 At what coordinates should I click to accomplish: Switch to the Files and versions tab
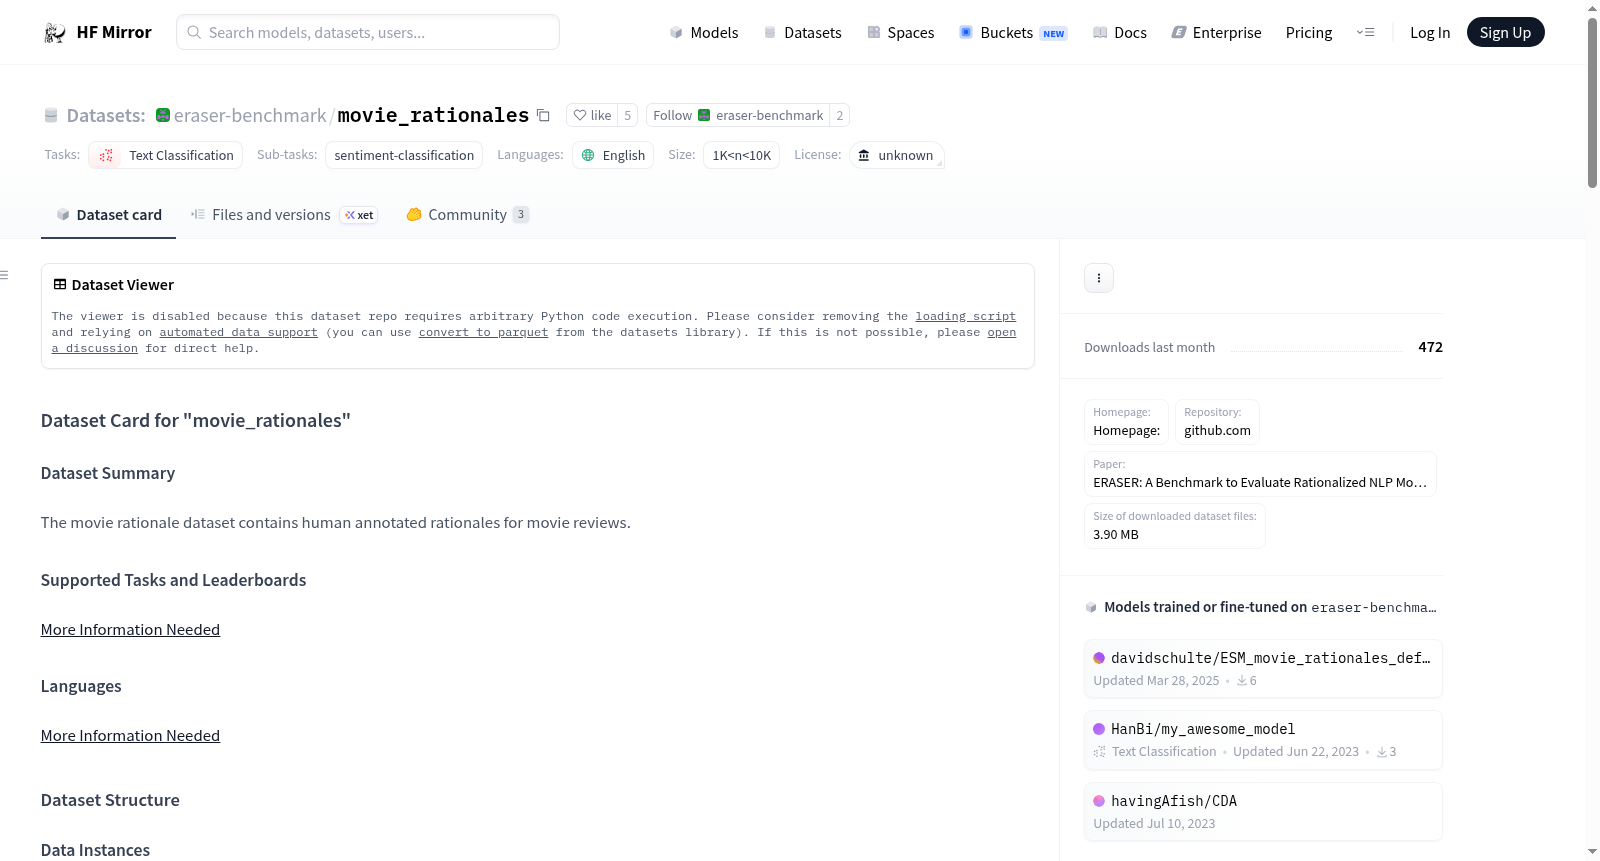pyautogui.click(x=284, y=215)
